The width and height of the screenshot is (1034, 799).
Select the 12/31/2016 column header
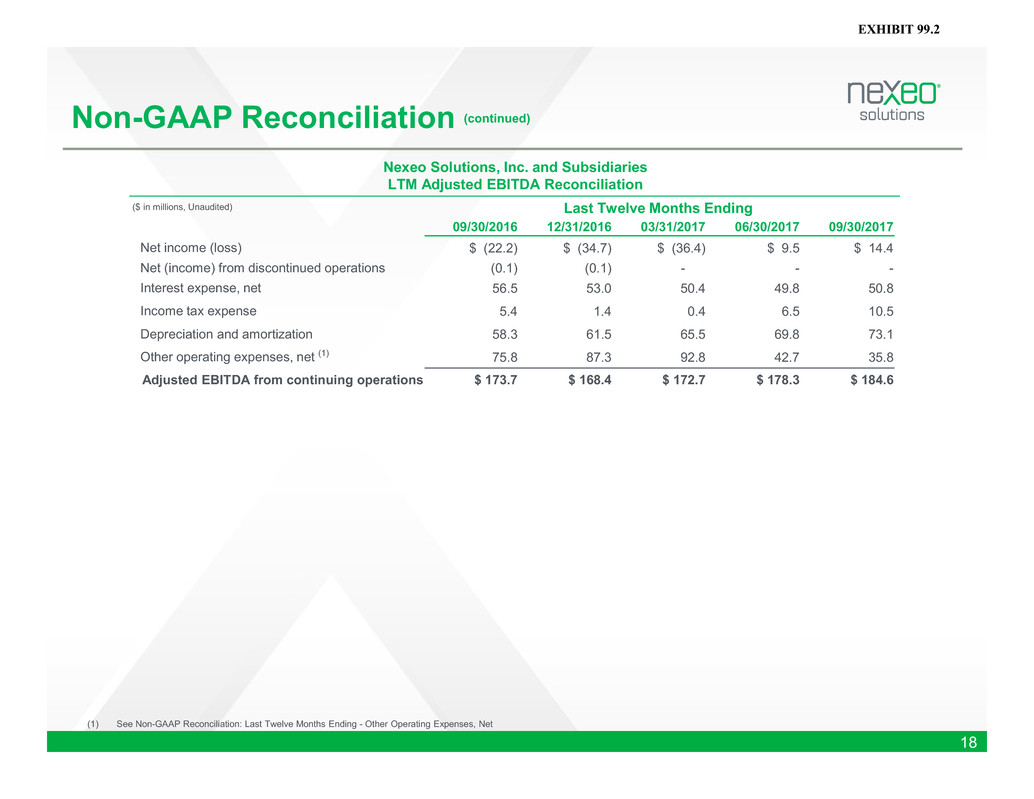click(579, 227)
